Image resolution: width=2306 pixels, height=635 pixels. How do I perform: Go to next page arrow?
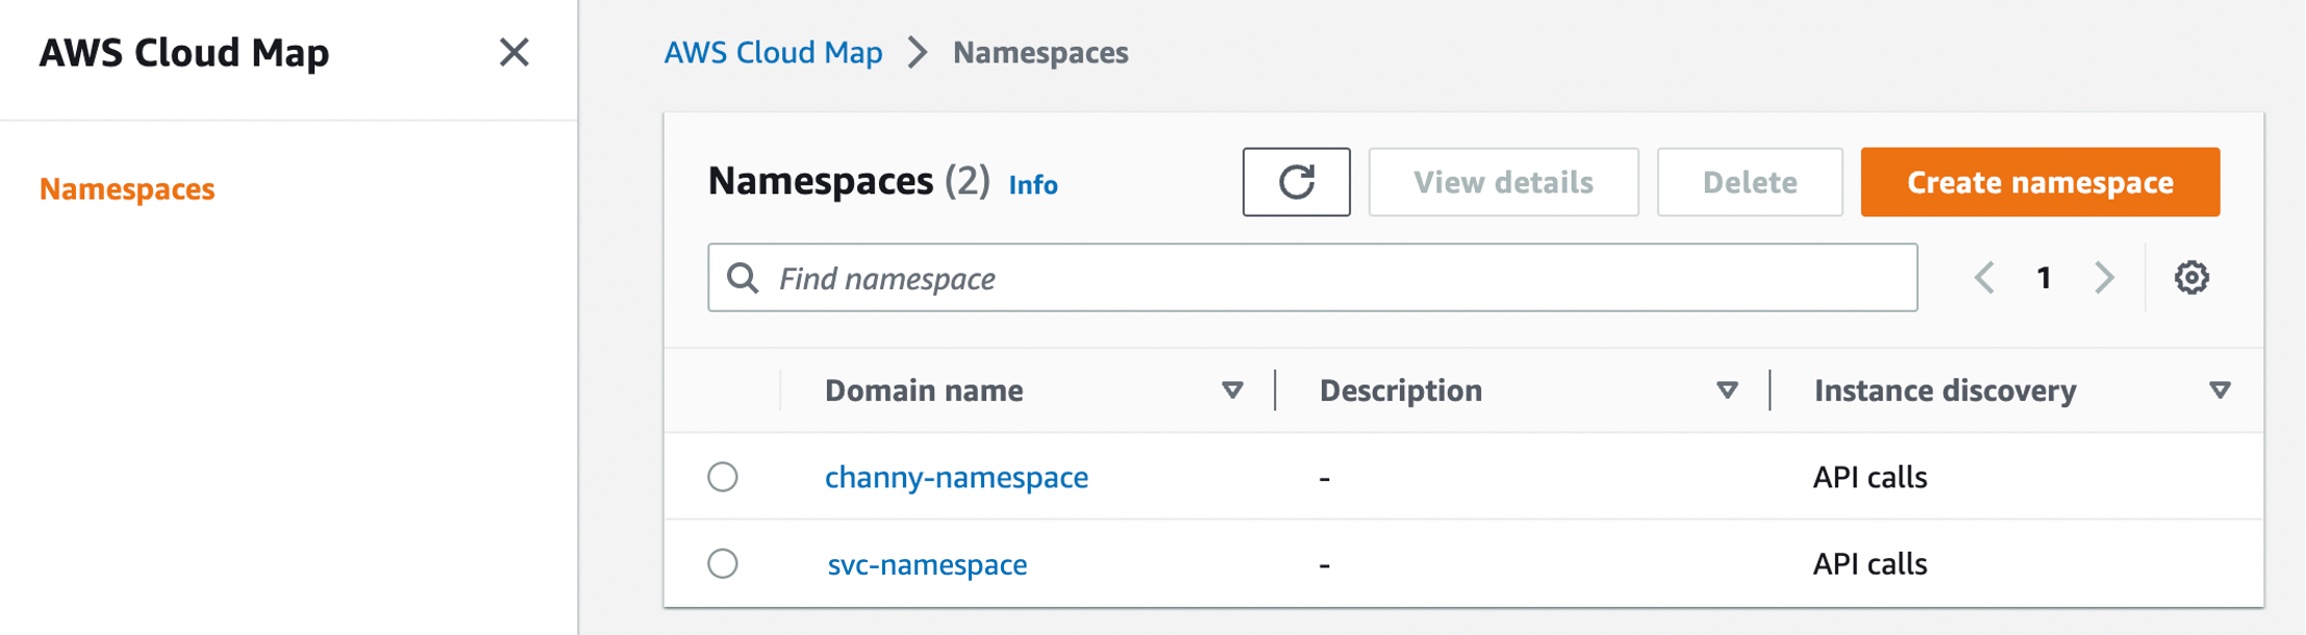2104,278
